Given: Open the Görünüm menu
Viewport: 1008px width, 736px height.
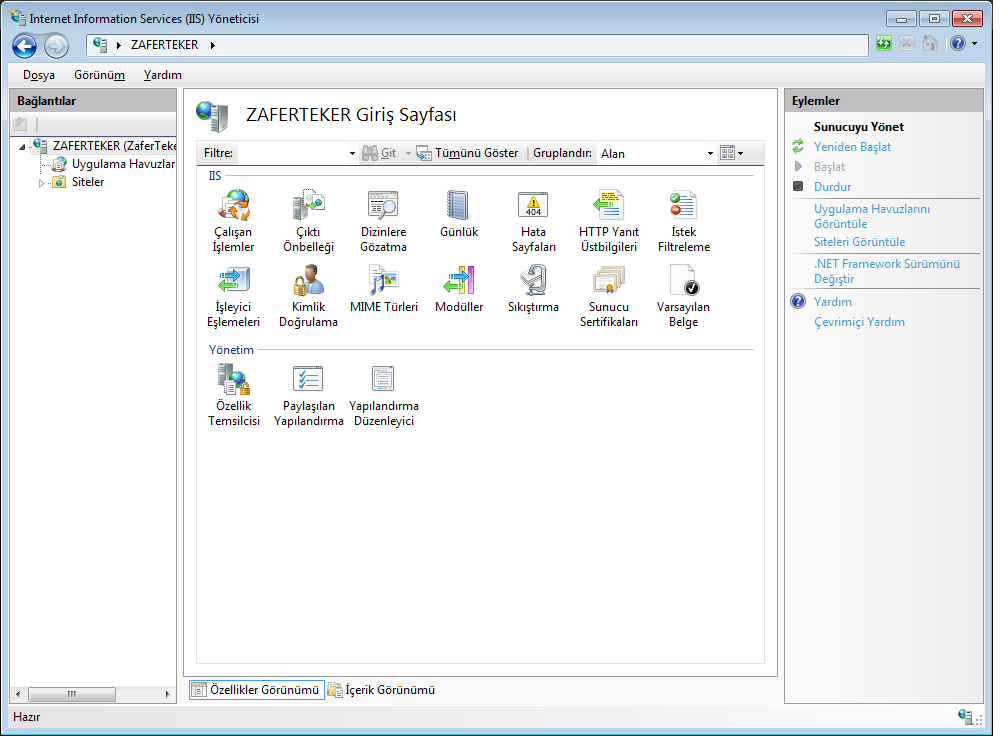Looking at the screenshot, I should (x=99, y=75).
